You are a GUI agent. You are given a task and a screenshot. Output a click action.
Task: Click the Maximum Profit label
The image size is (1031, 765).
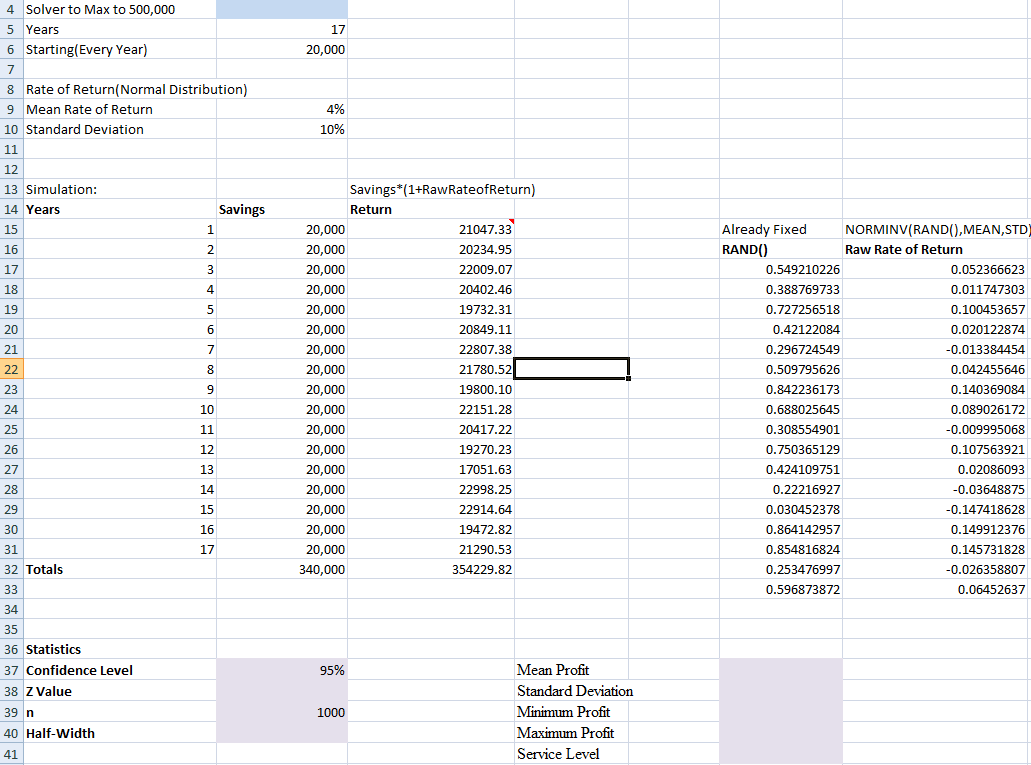coord(565,733)
